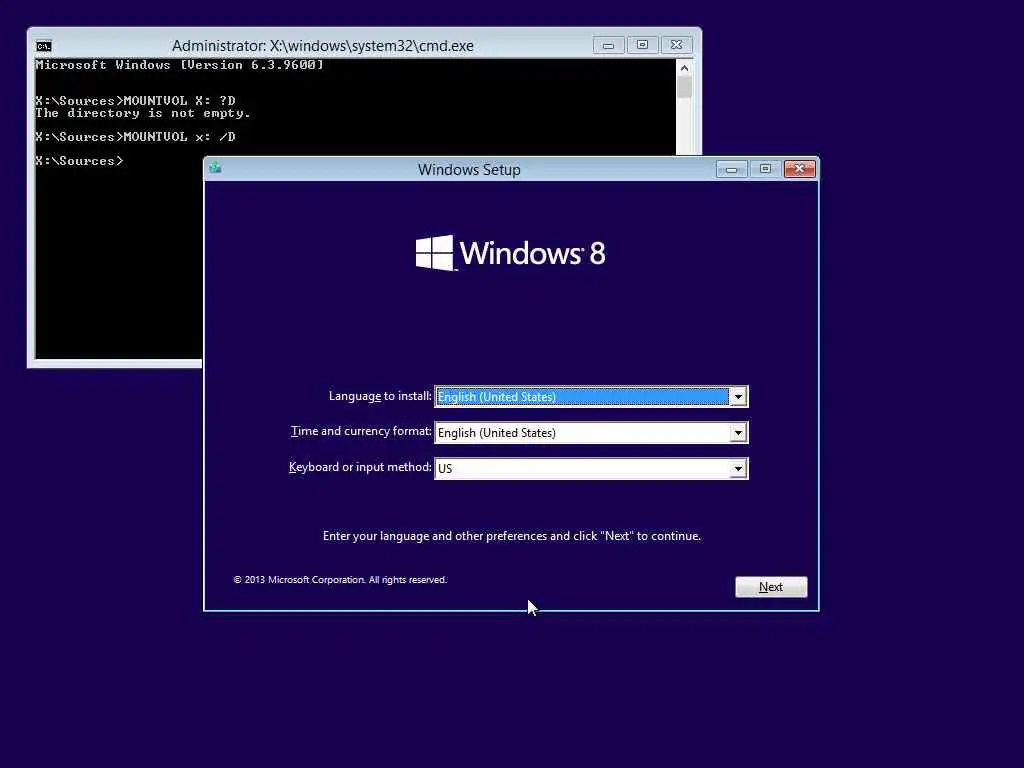This screenshot has width=1024, height=768.
Task: Click the 'Enter your language and other preferences' text
Action: pos(511,536)
